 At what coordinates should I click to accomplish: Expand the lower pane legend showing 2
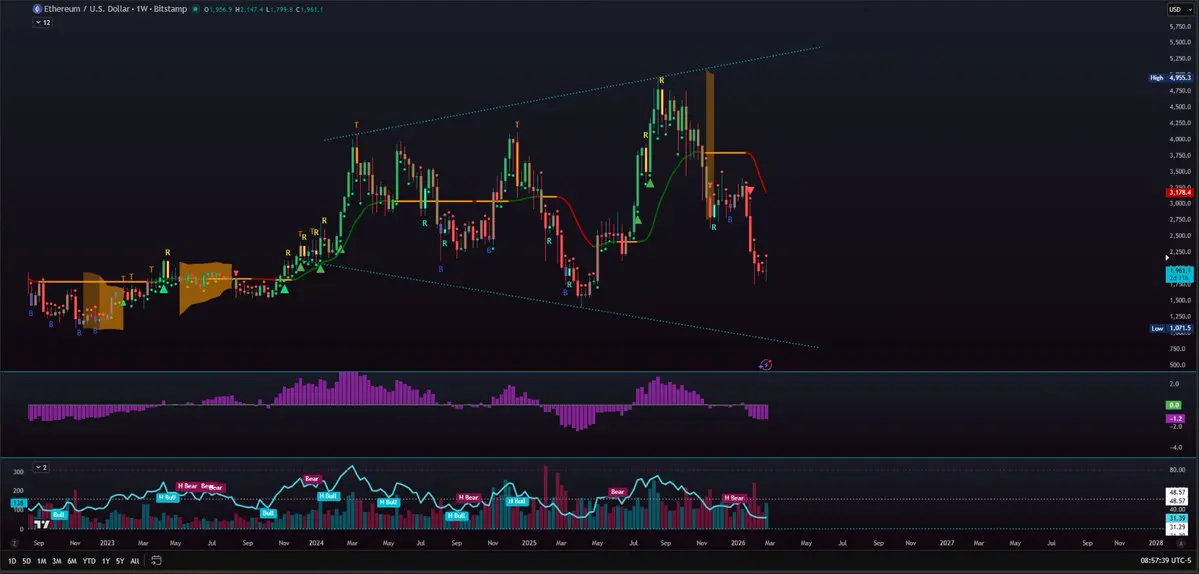pos(41,467)
